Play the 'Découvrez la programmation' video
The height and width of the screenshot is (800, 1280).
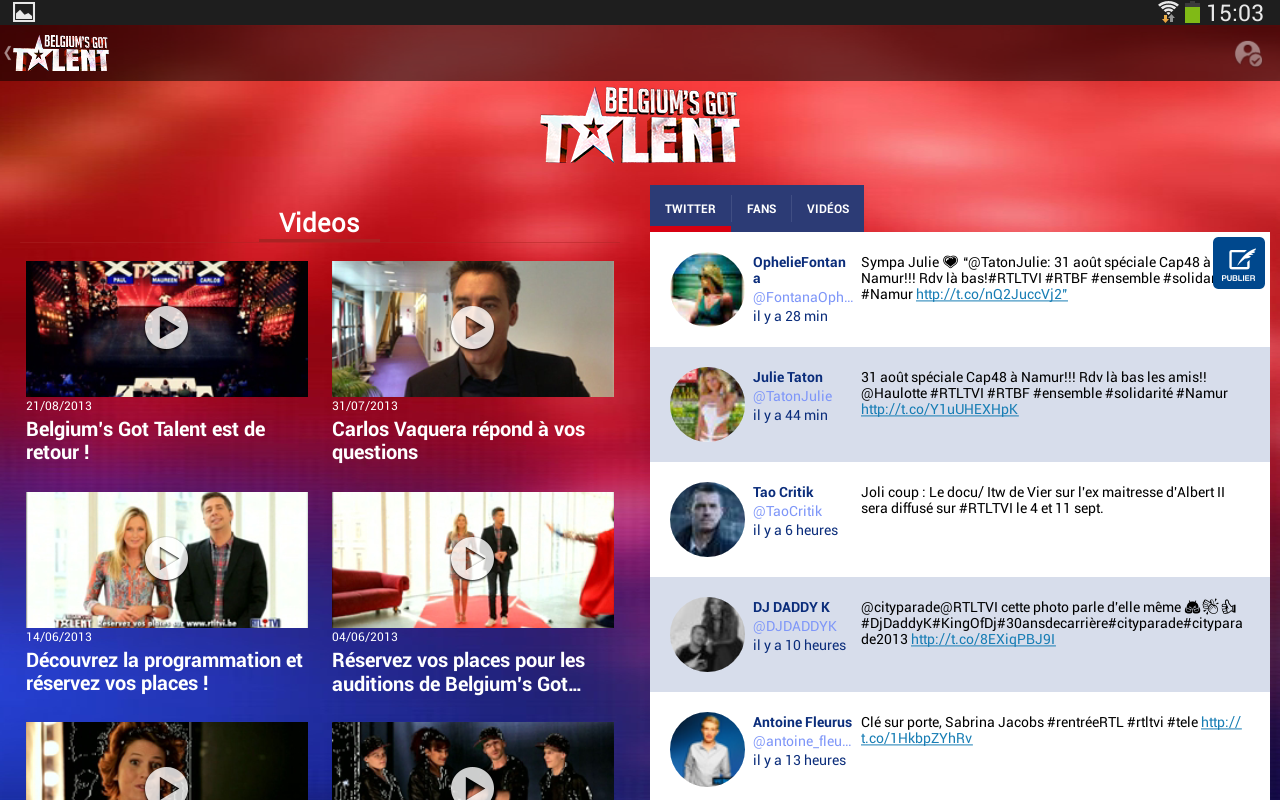[x=166, y=559]
